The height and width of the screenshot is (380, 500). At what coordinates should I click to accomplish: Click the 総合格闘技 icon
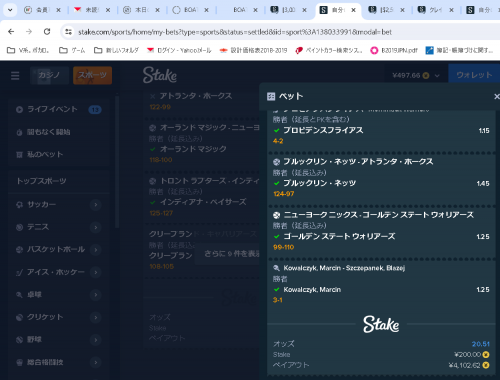click(19, 362)
